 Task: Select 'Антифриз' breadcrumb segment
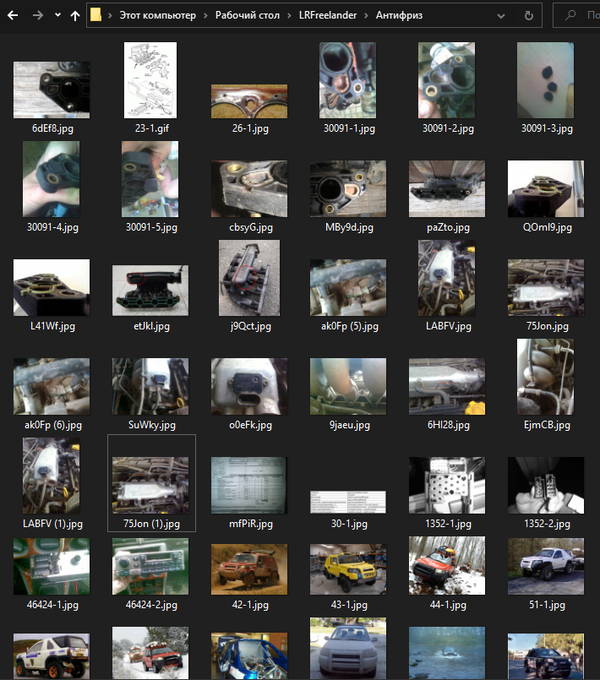[x=399, y=15]
